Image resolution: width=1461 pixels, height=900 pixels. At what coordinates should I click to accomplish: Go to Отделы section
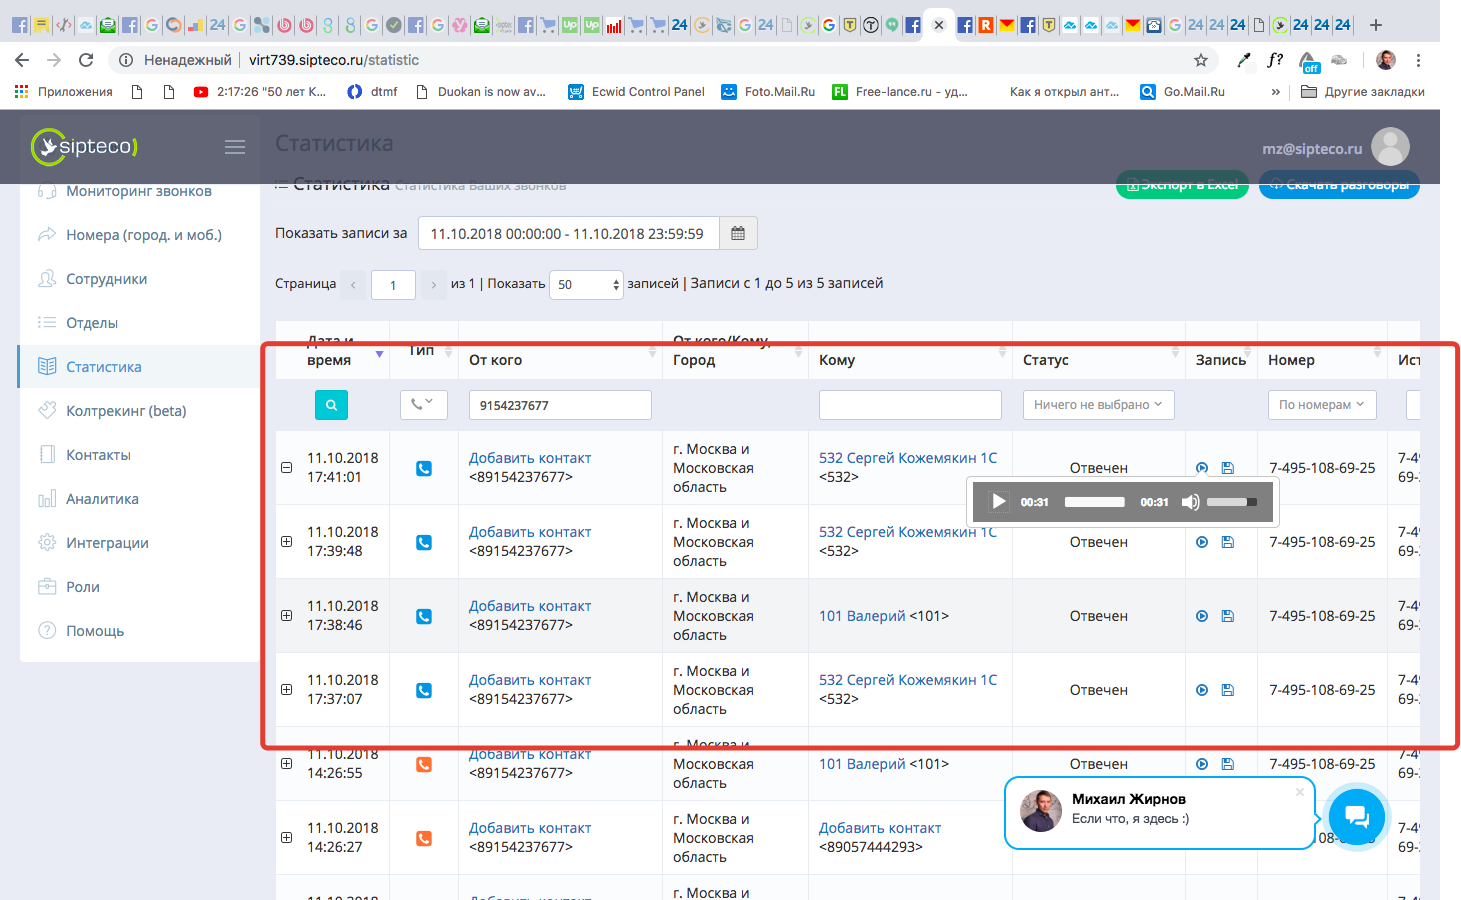coord(92,323)
